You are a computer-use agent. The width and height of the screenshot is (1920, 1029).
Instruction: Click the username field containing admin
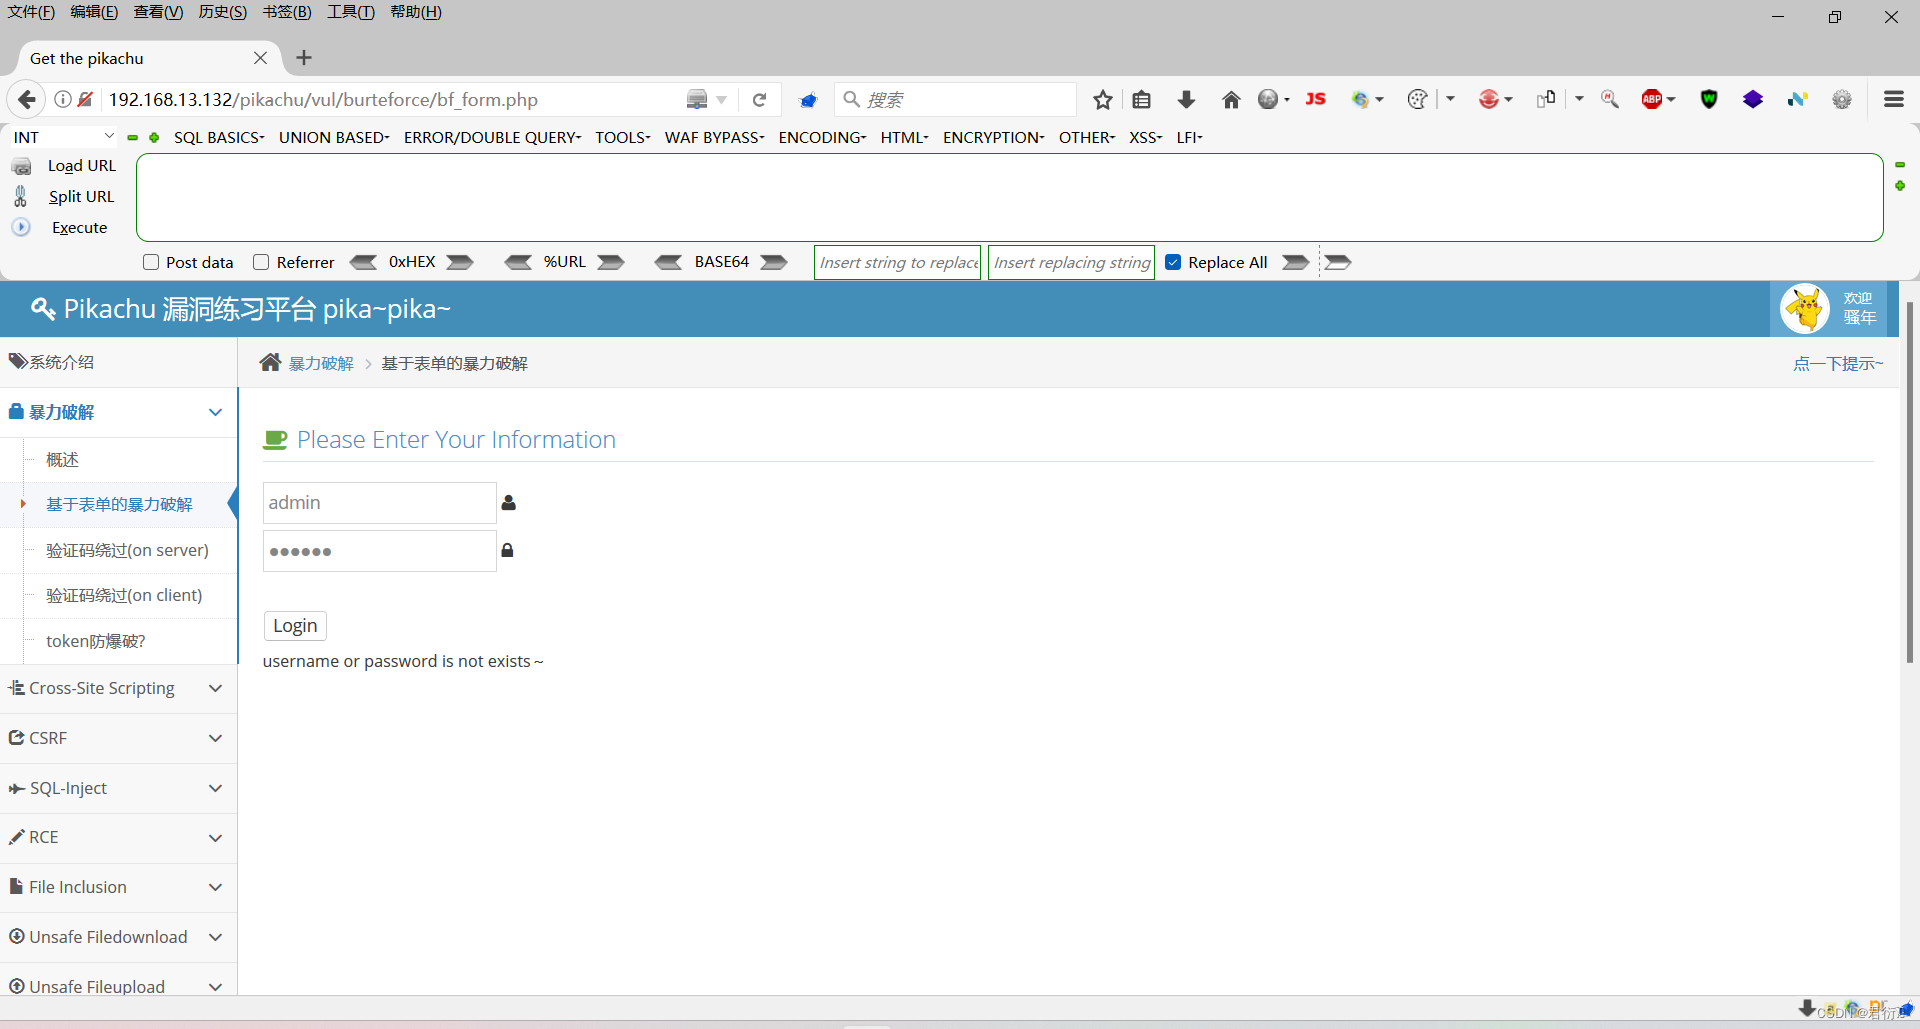[x=380, y=503]
